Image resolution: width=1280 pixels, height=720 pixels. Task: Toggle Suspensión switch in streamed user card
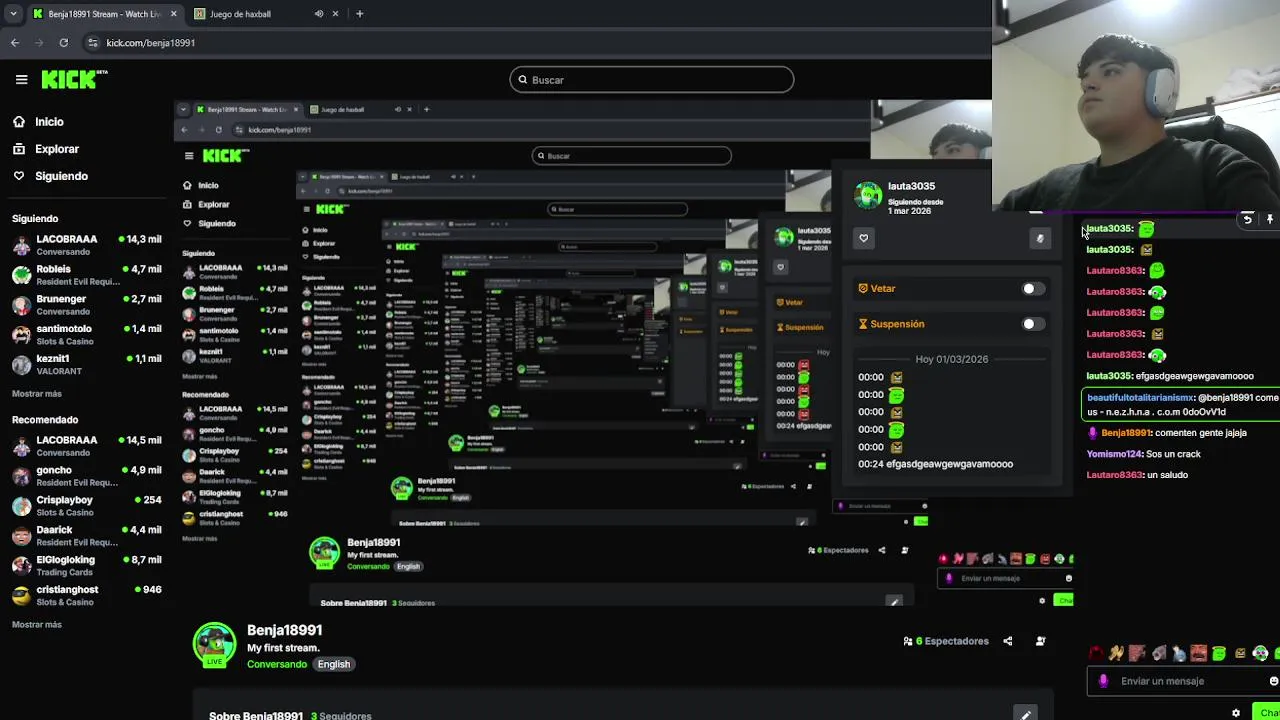click(1032, 324)
